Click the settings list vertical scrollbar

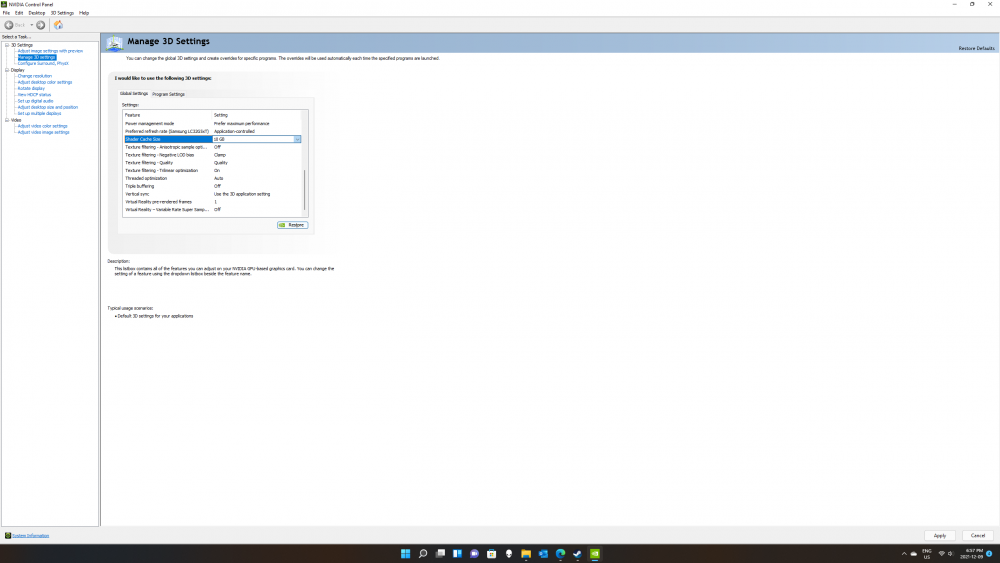[305, 189]
